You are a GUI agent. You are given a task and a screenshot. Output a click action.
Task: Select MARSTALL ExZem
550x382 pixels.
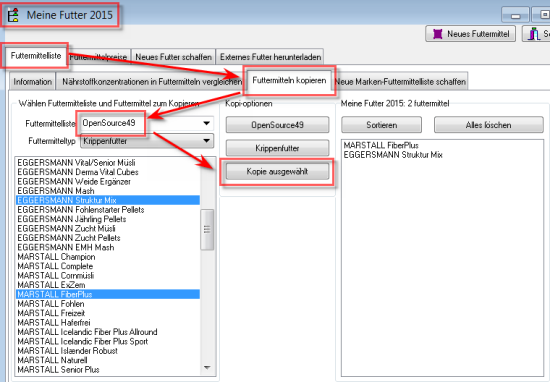coord(108,285)
